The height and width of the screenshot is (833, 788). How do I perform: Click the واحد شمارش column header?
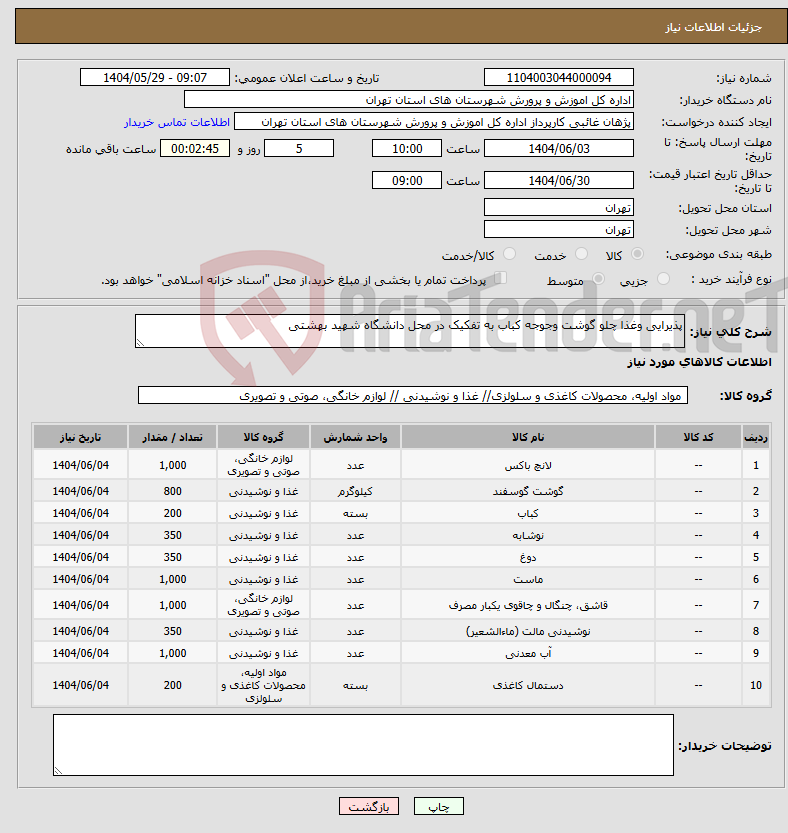(355, 437)
